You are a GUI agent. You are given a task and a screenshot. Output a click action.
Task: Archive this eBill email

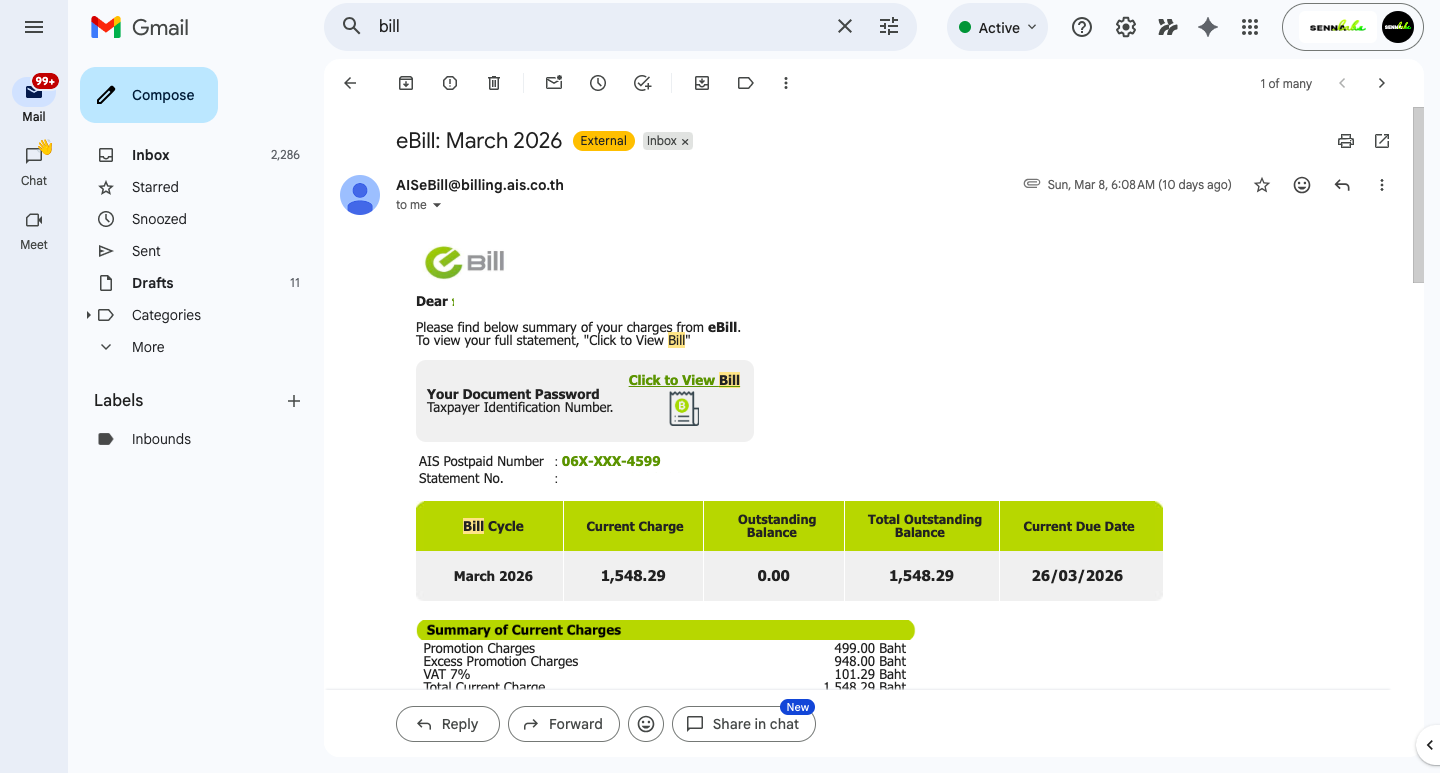406,84
